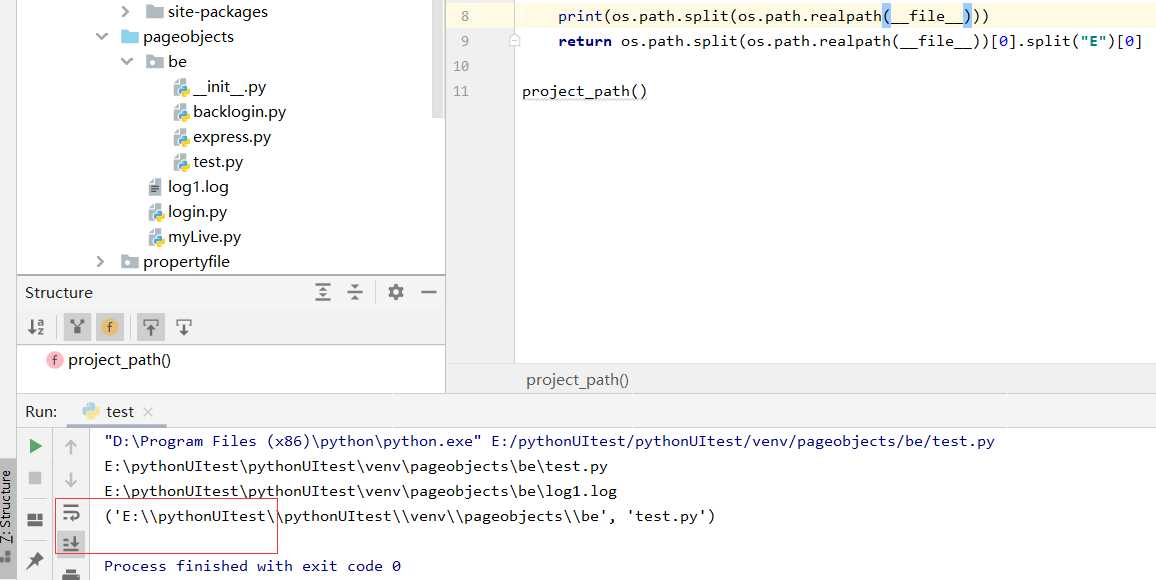Open log1.log file
This screenshot has height=580, width=1156.
198,187
